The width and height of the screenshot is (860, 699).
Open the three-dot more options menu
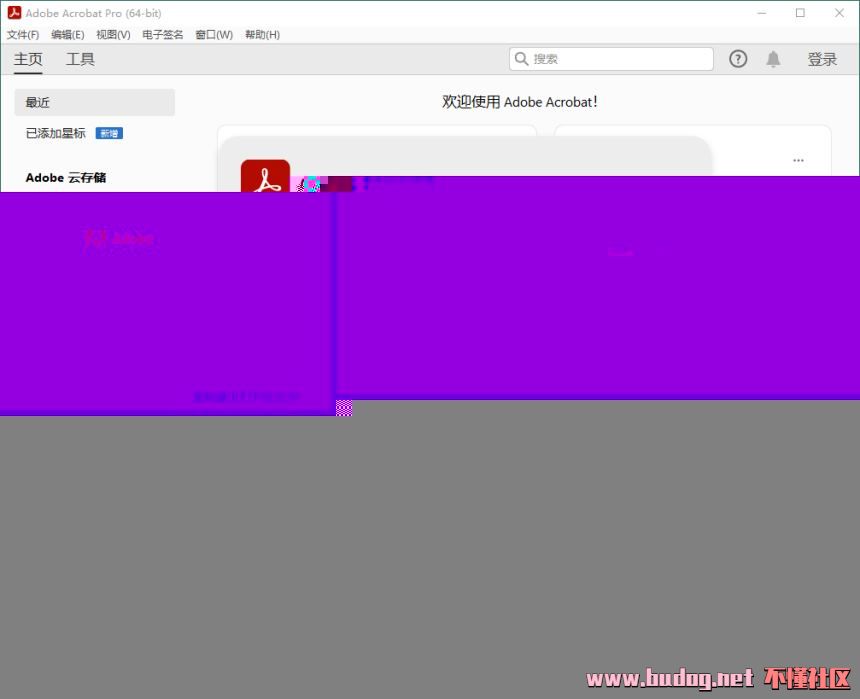pyautogui.click(x=798, y=160)
